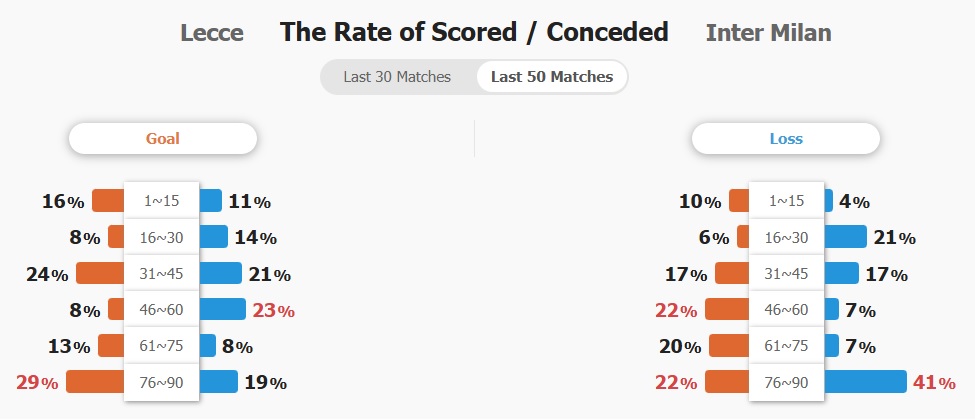The height and width of the screenshot is (420, 975).
Task: Click the 31~45 interval in Loss chart
Action: [x=786, y=274]
